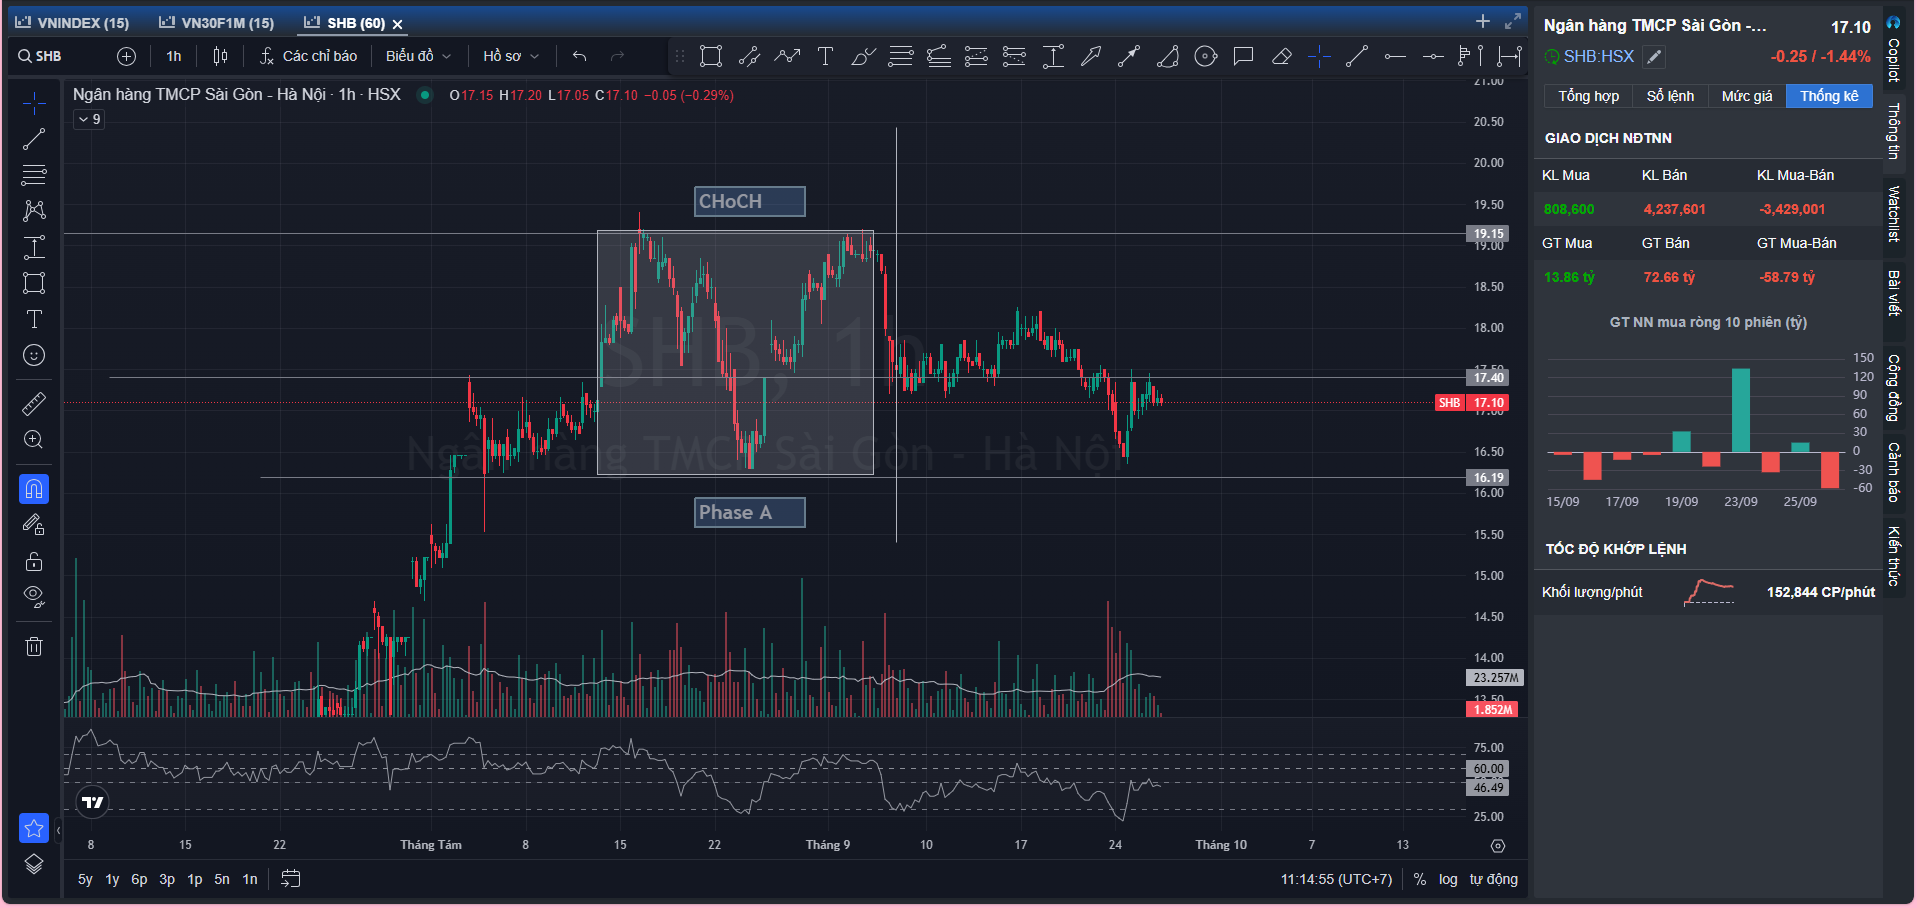Select the date range tool in top toolbar
This screenshot has height=908, width=1917.
1509,56
